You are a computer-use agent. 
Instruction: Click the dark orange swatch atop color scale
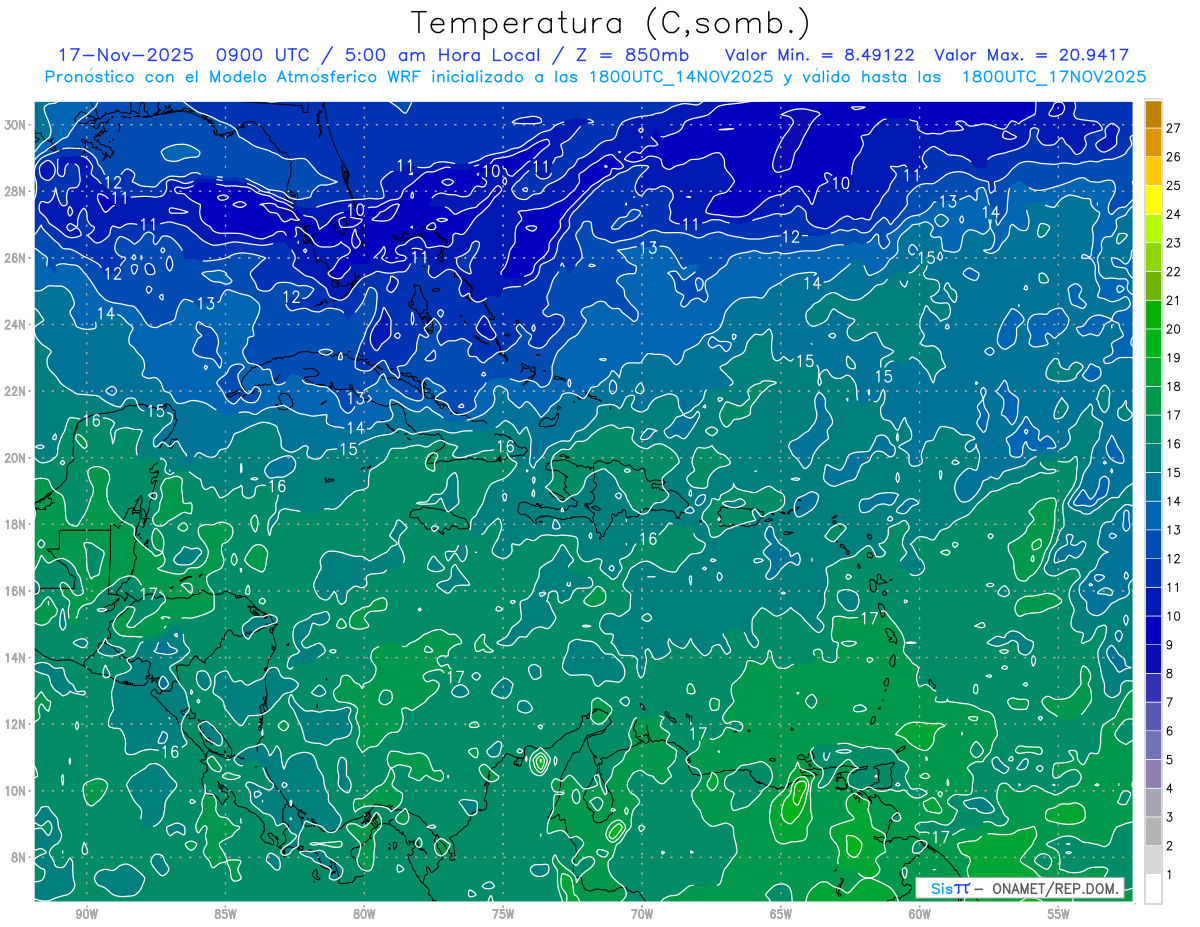coord(1153,115)
